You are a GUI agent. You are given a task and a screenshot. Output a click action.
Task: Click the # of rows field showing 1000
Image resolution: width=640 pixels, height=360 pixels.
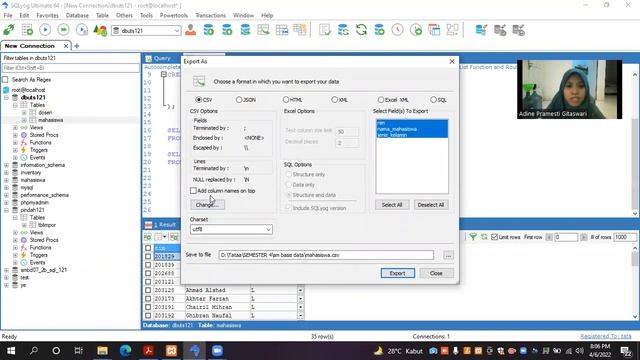click(x=625, y=237)
